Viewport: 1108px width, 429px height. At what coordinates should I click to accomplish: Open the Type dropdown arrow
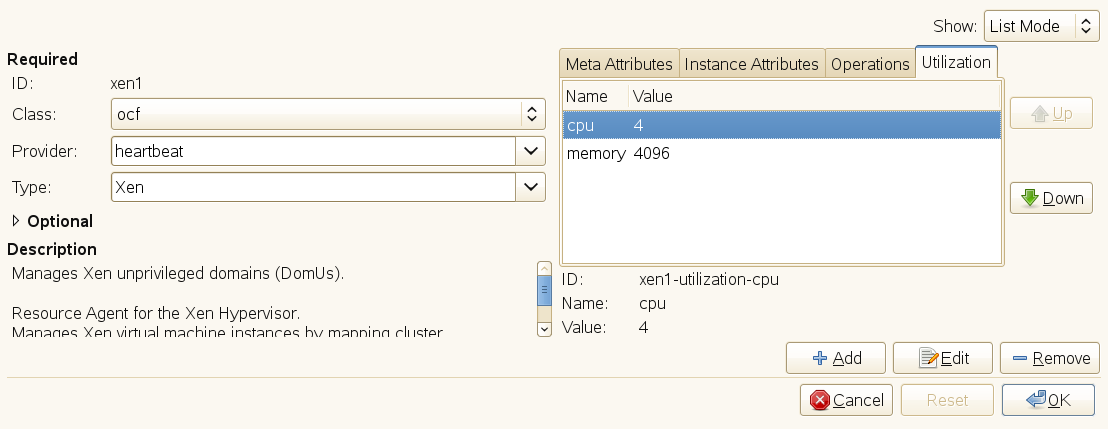point(530,187)
